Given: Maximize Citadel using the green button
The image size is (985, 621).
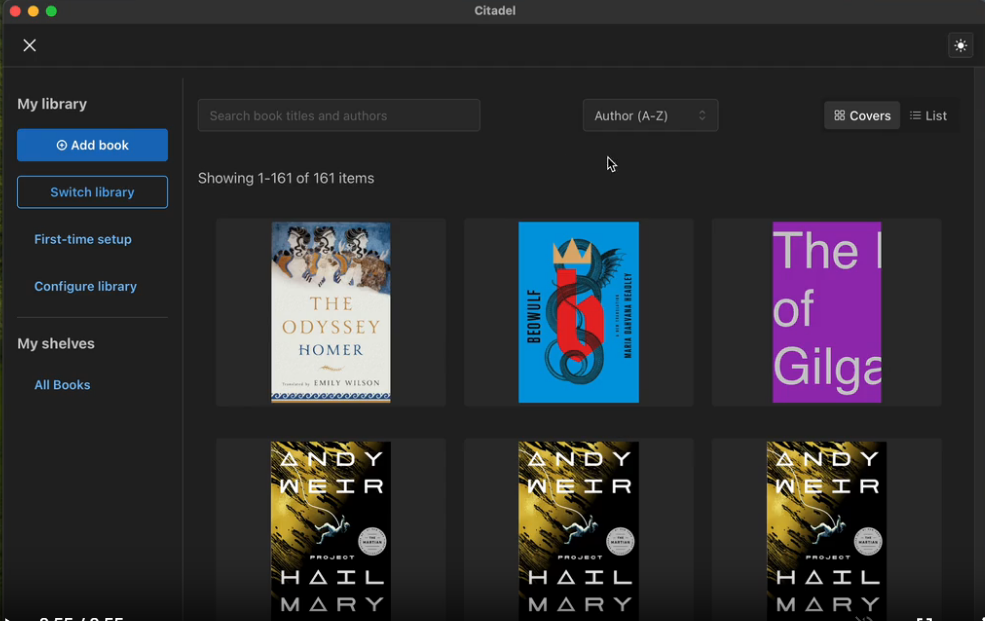Looking at the screenshot, I should pyautogui.click(x=51, y=11).
